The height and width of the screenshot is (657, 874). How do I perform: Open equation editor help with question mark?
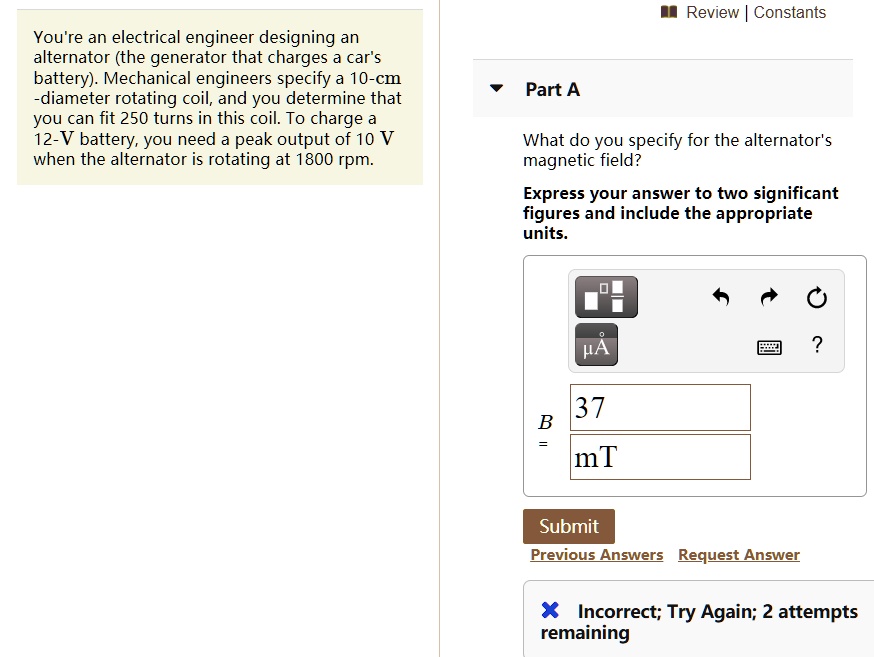[x=816, y=344]
